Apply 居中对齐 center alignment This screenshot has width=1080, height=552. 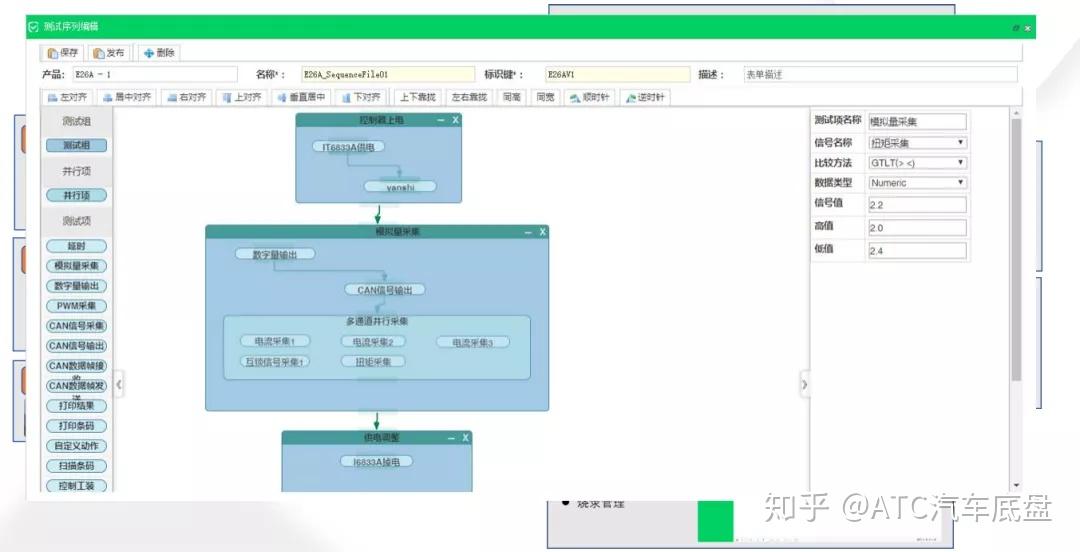click(x=127, y=97)
